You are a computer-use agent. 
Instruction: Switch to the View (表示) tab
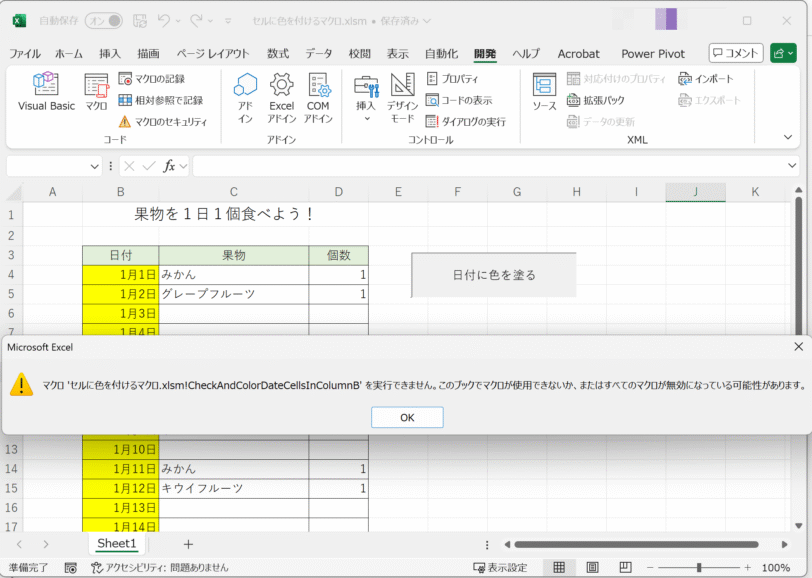[x=398, y=53]
